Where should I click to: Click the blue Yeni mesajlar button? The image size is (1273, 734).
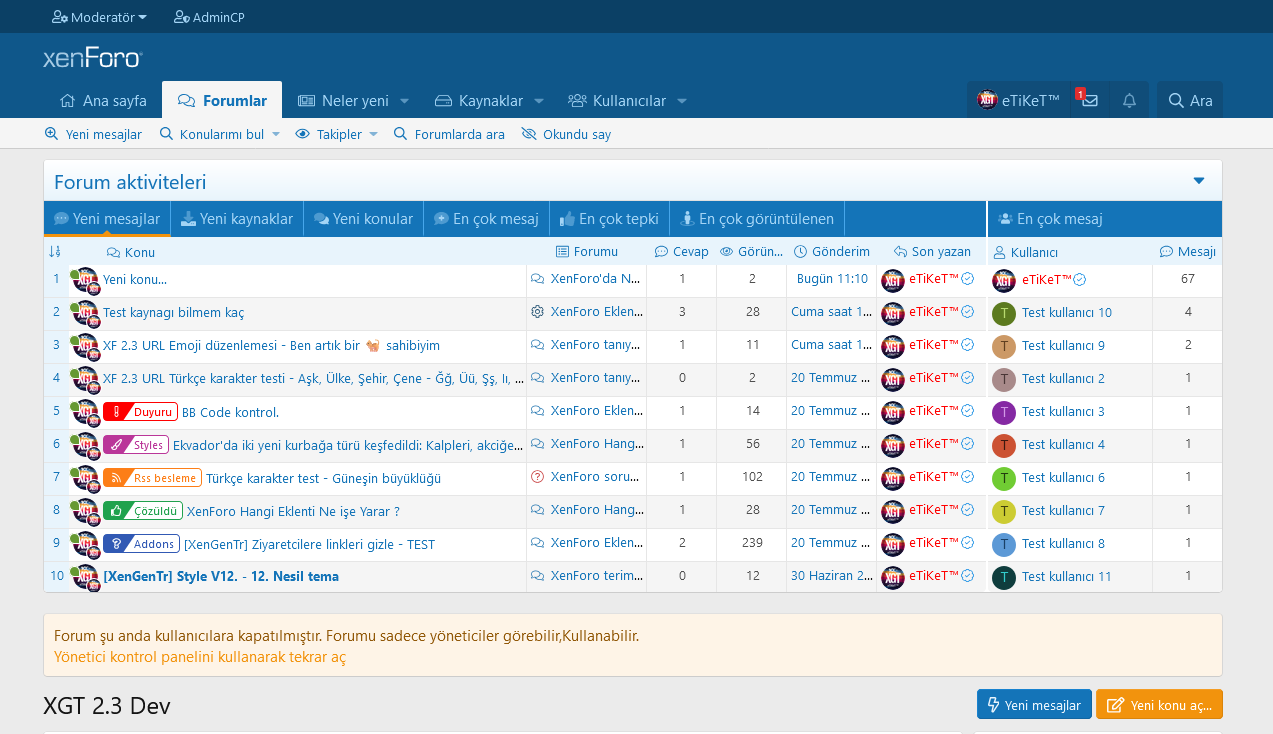[1033, 705]
